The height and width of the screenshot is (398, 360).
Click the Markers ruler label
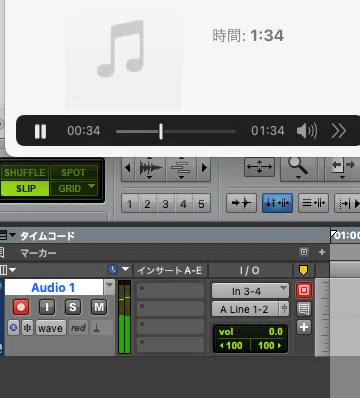[x=38, y=253]
